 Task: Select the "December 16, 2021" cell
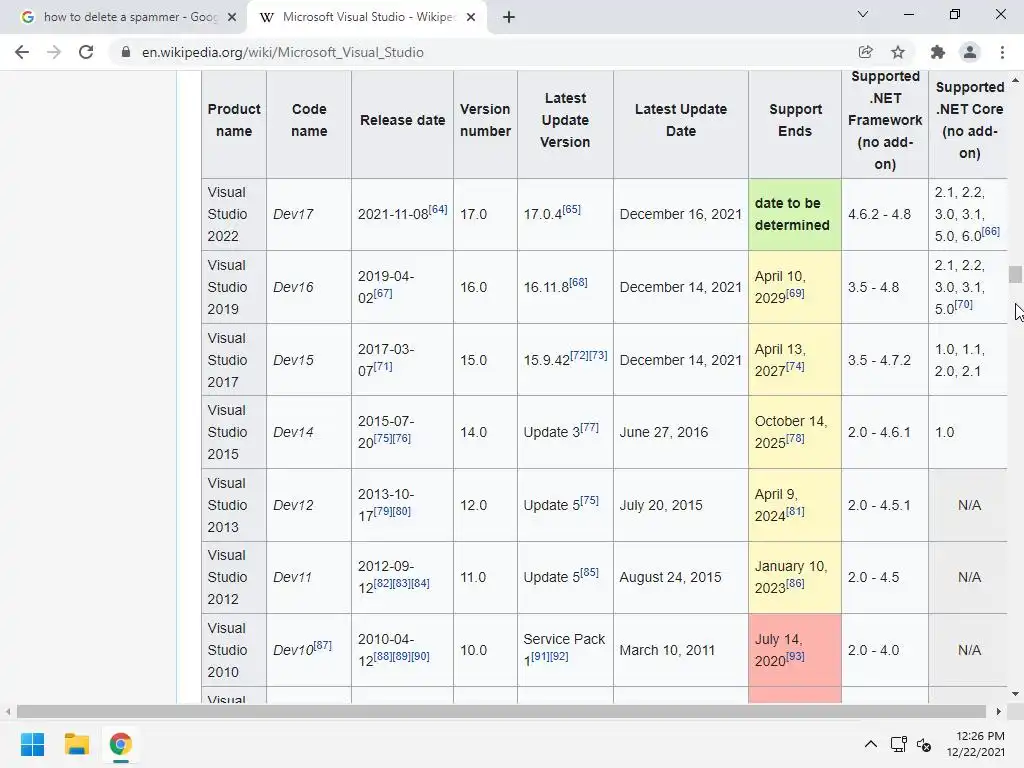pyautogui.click(x=680, y=214)
